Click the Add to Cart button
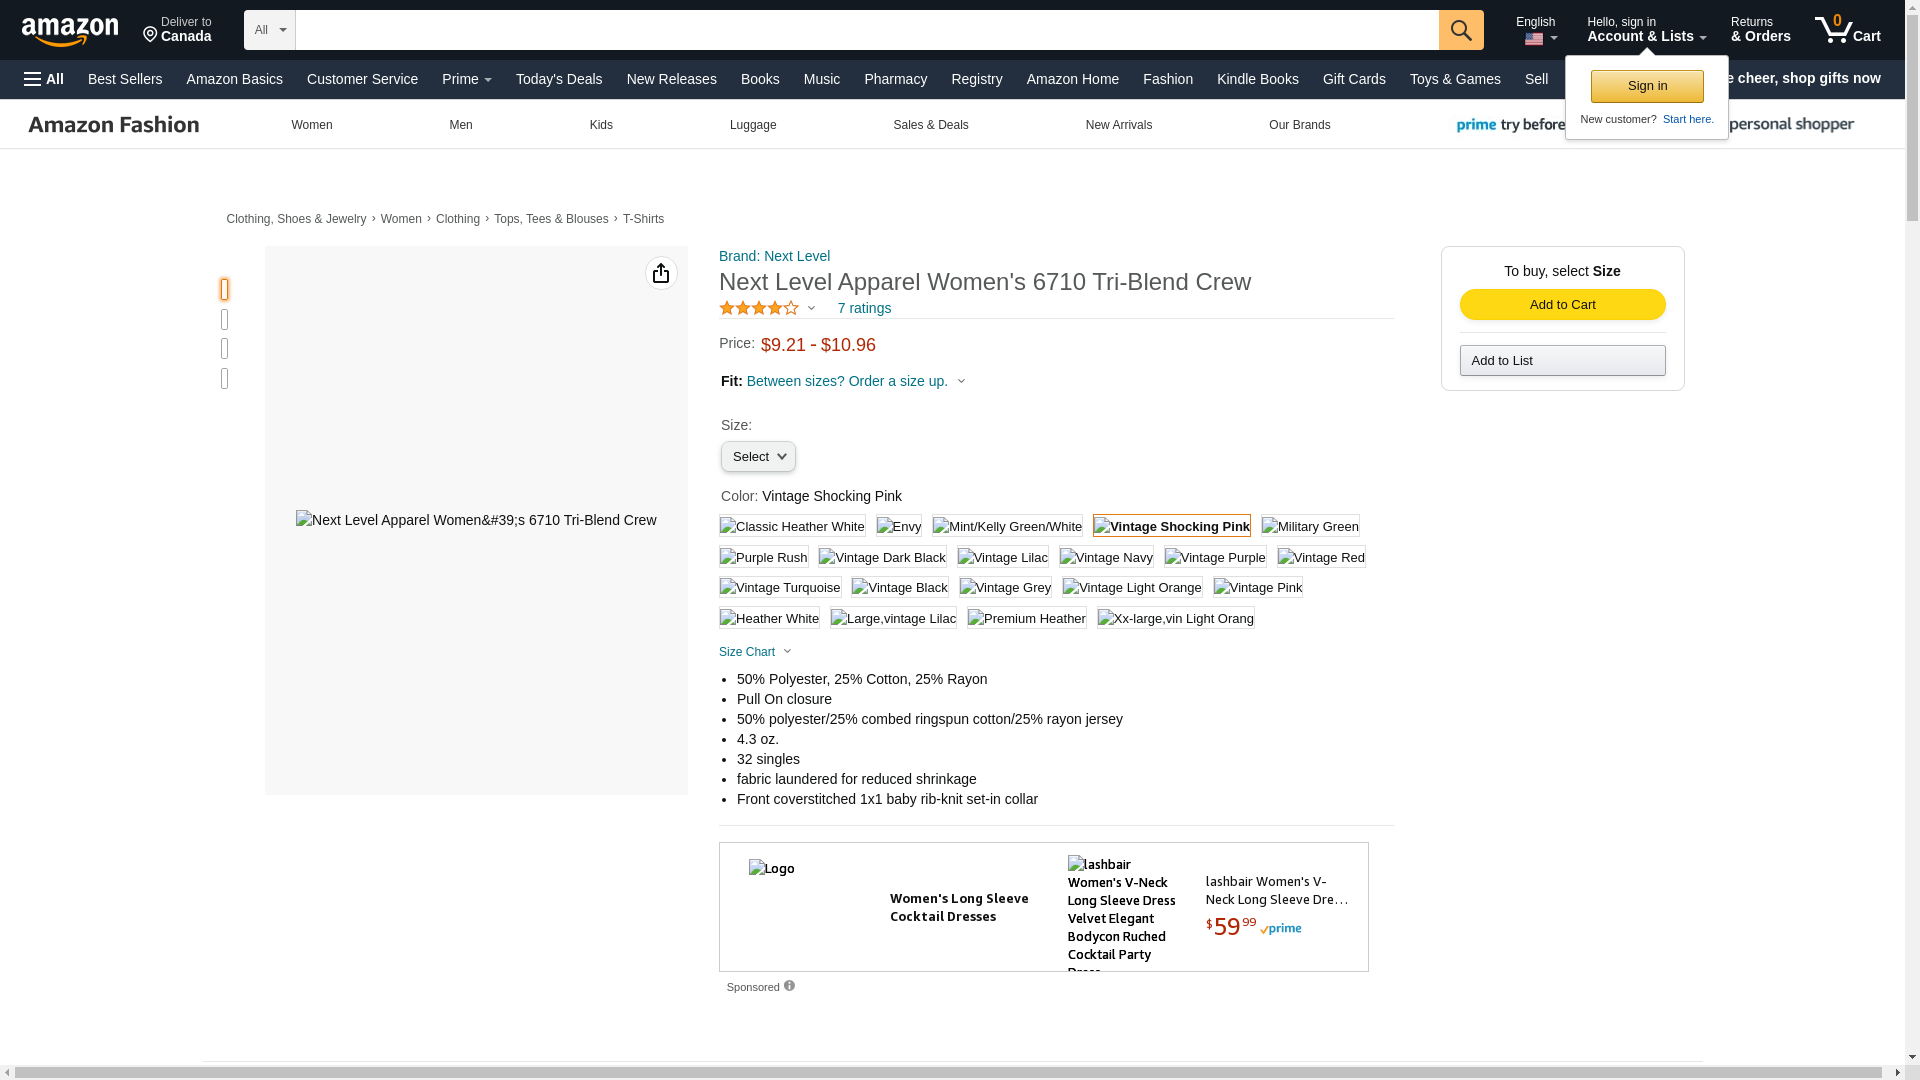The image size is (1920, 1080). coord(1562,304)
